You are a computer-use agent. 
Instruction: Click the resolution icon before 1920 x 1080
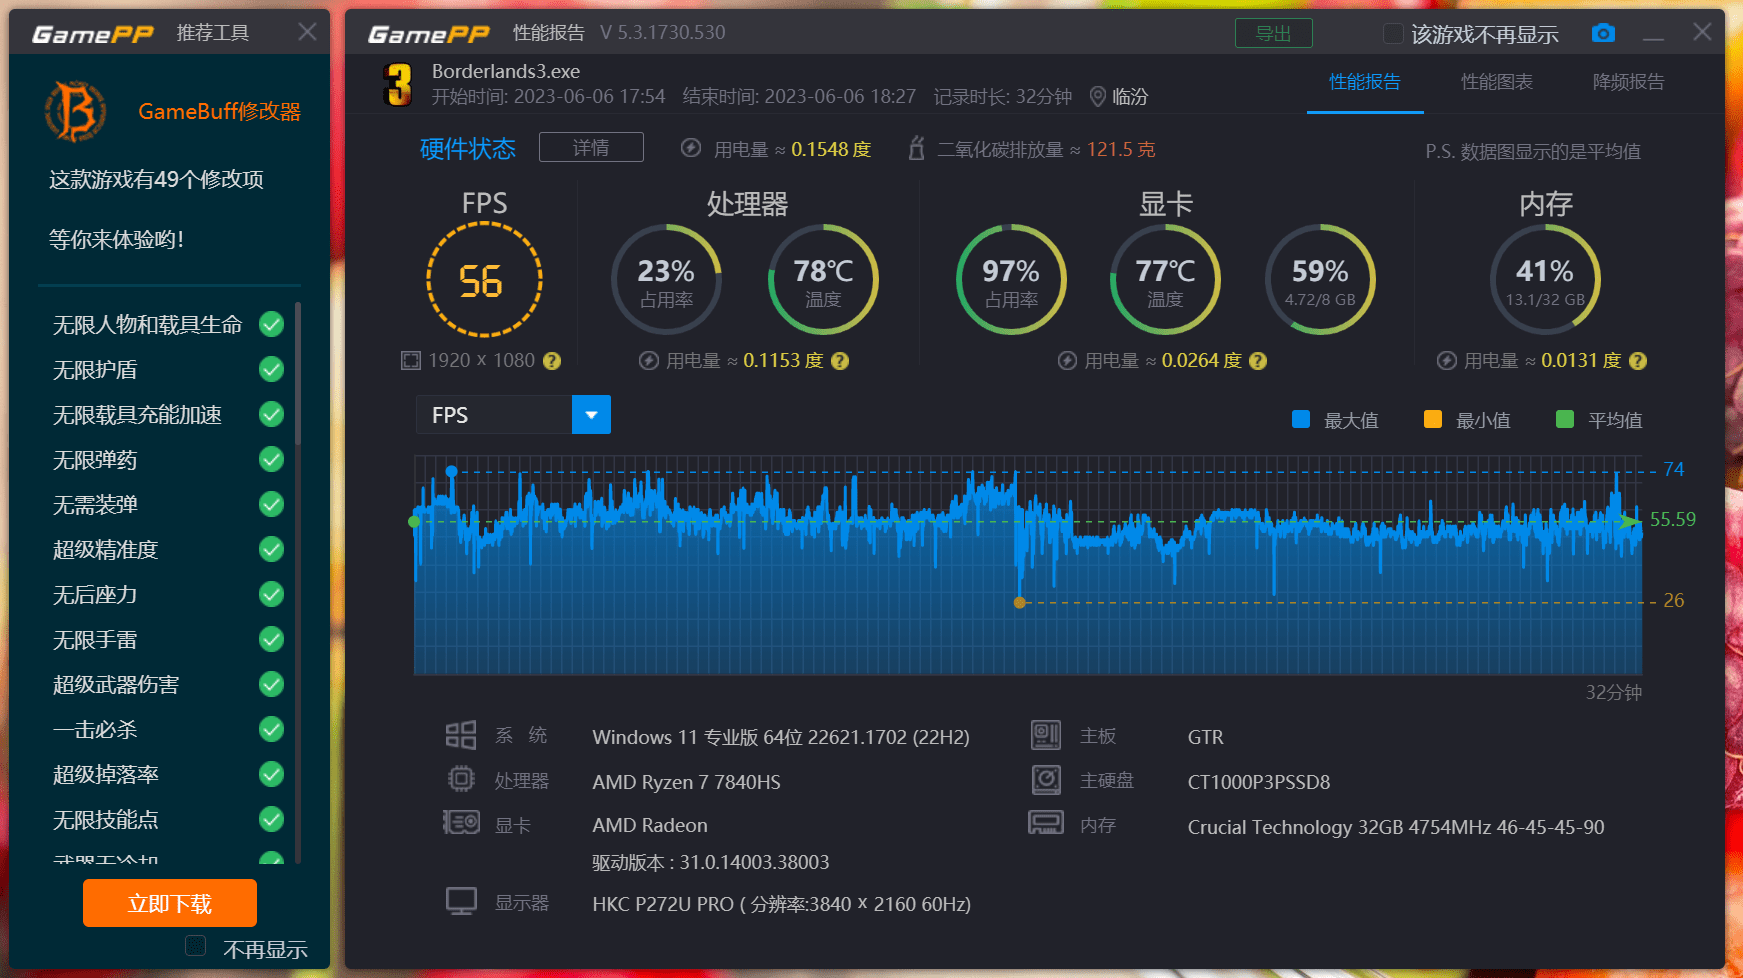411,361
